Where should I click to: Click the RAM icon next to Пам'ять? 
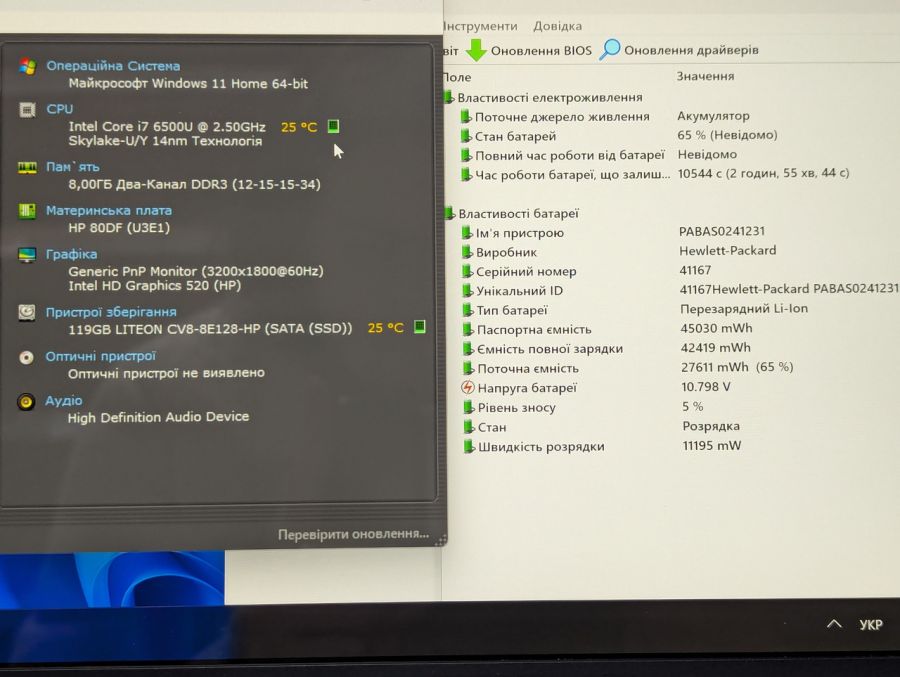tap(27, 167)
